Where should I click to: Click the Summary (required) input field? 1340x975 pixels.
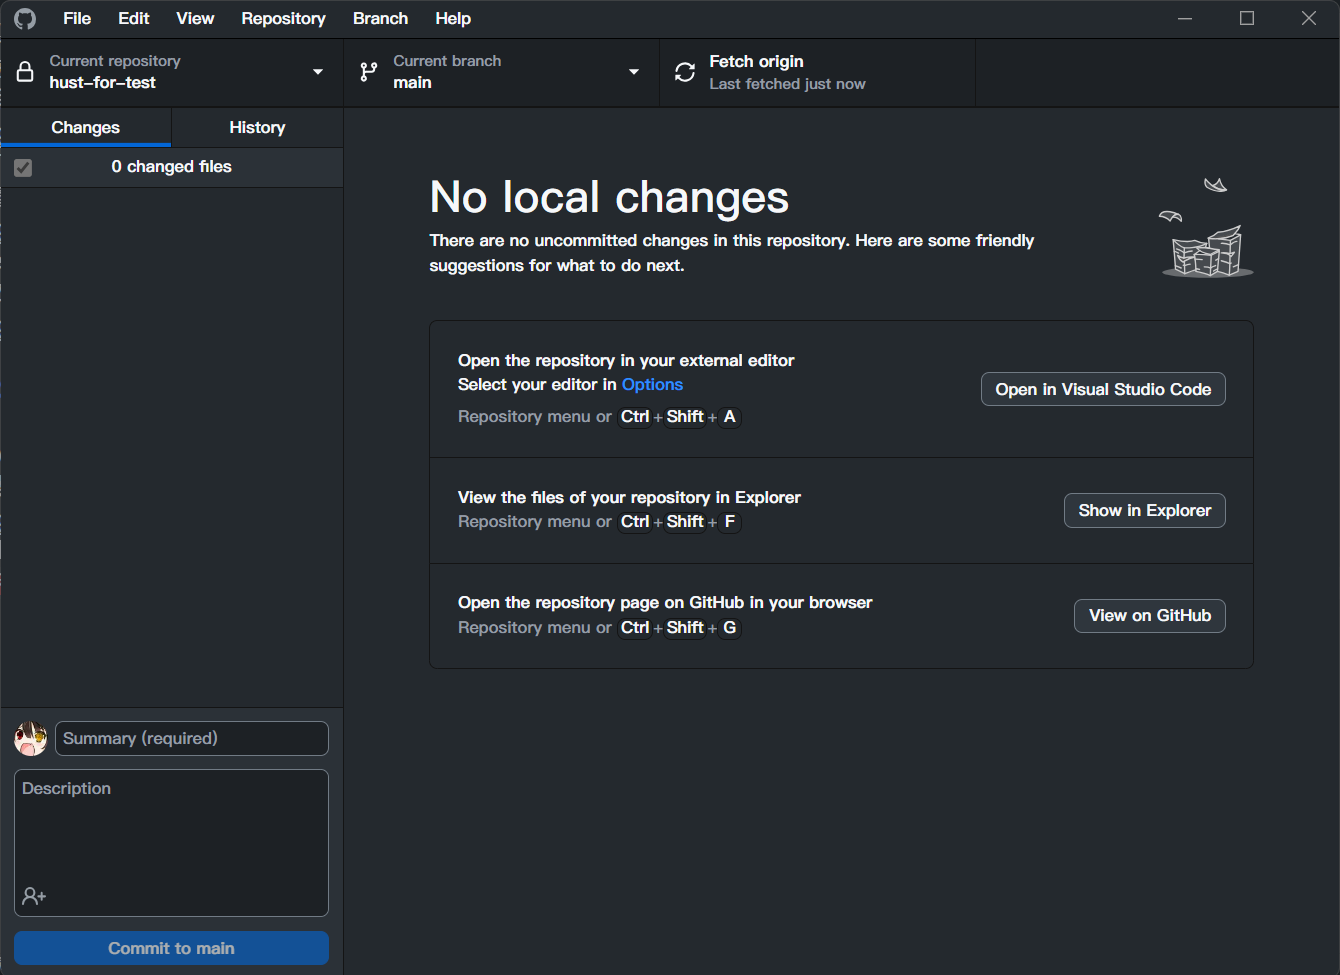[x=191, y=739]
